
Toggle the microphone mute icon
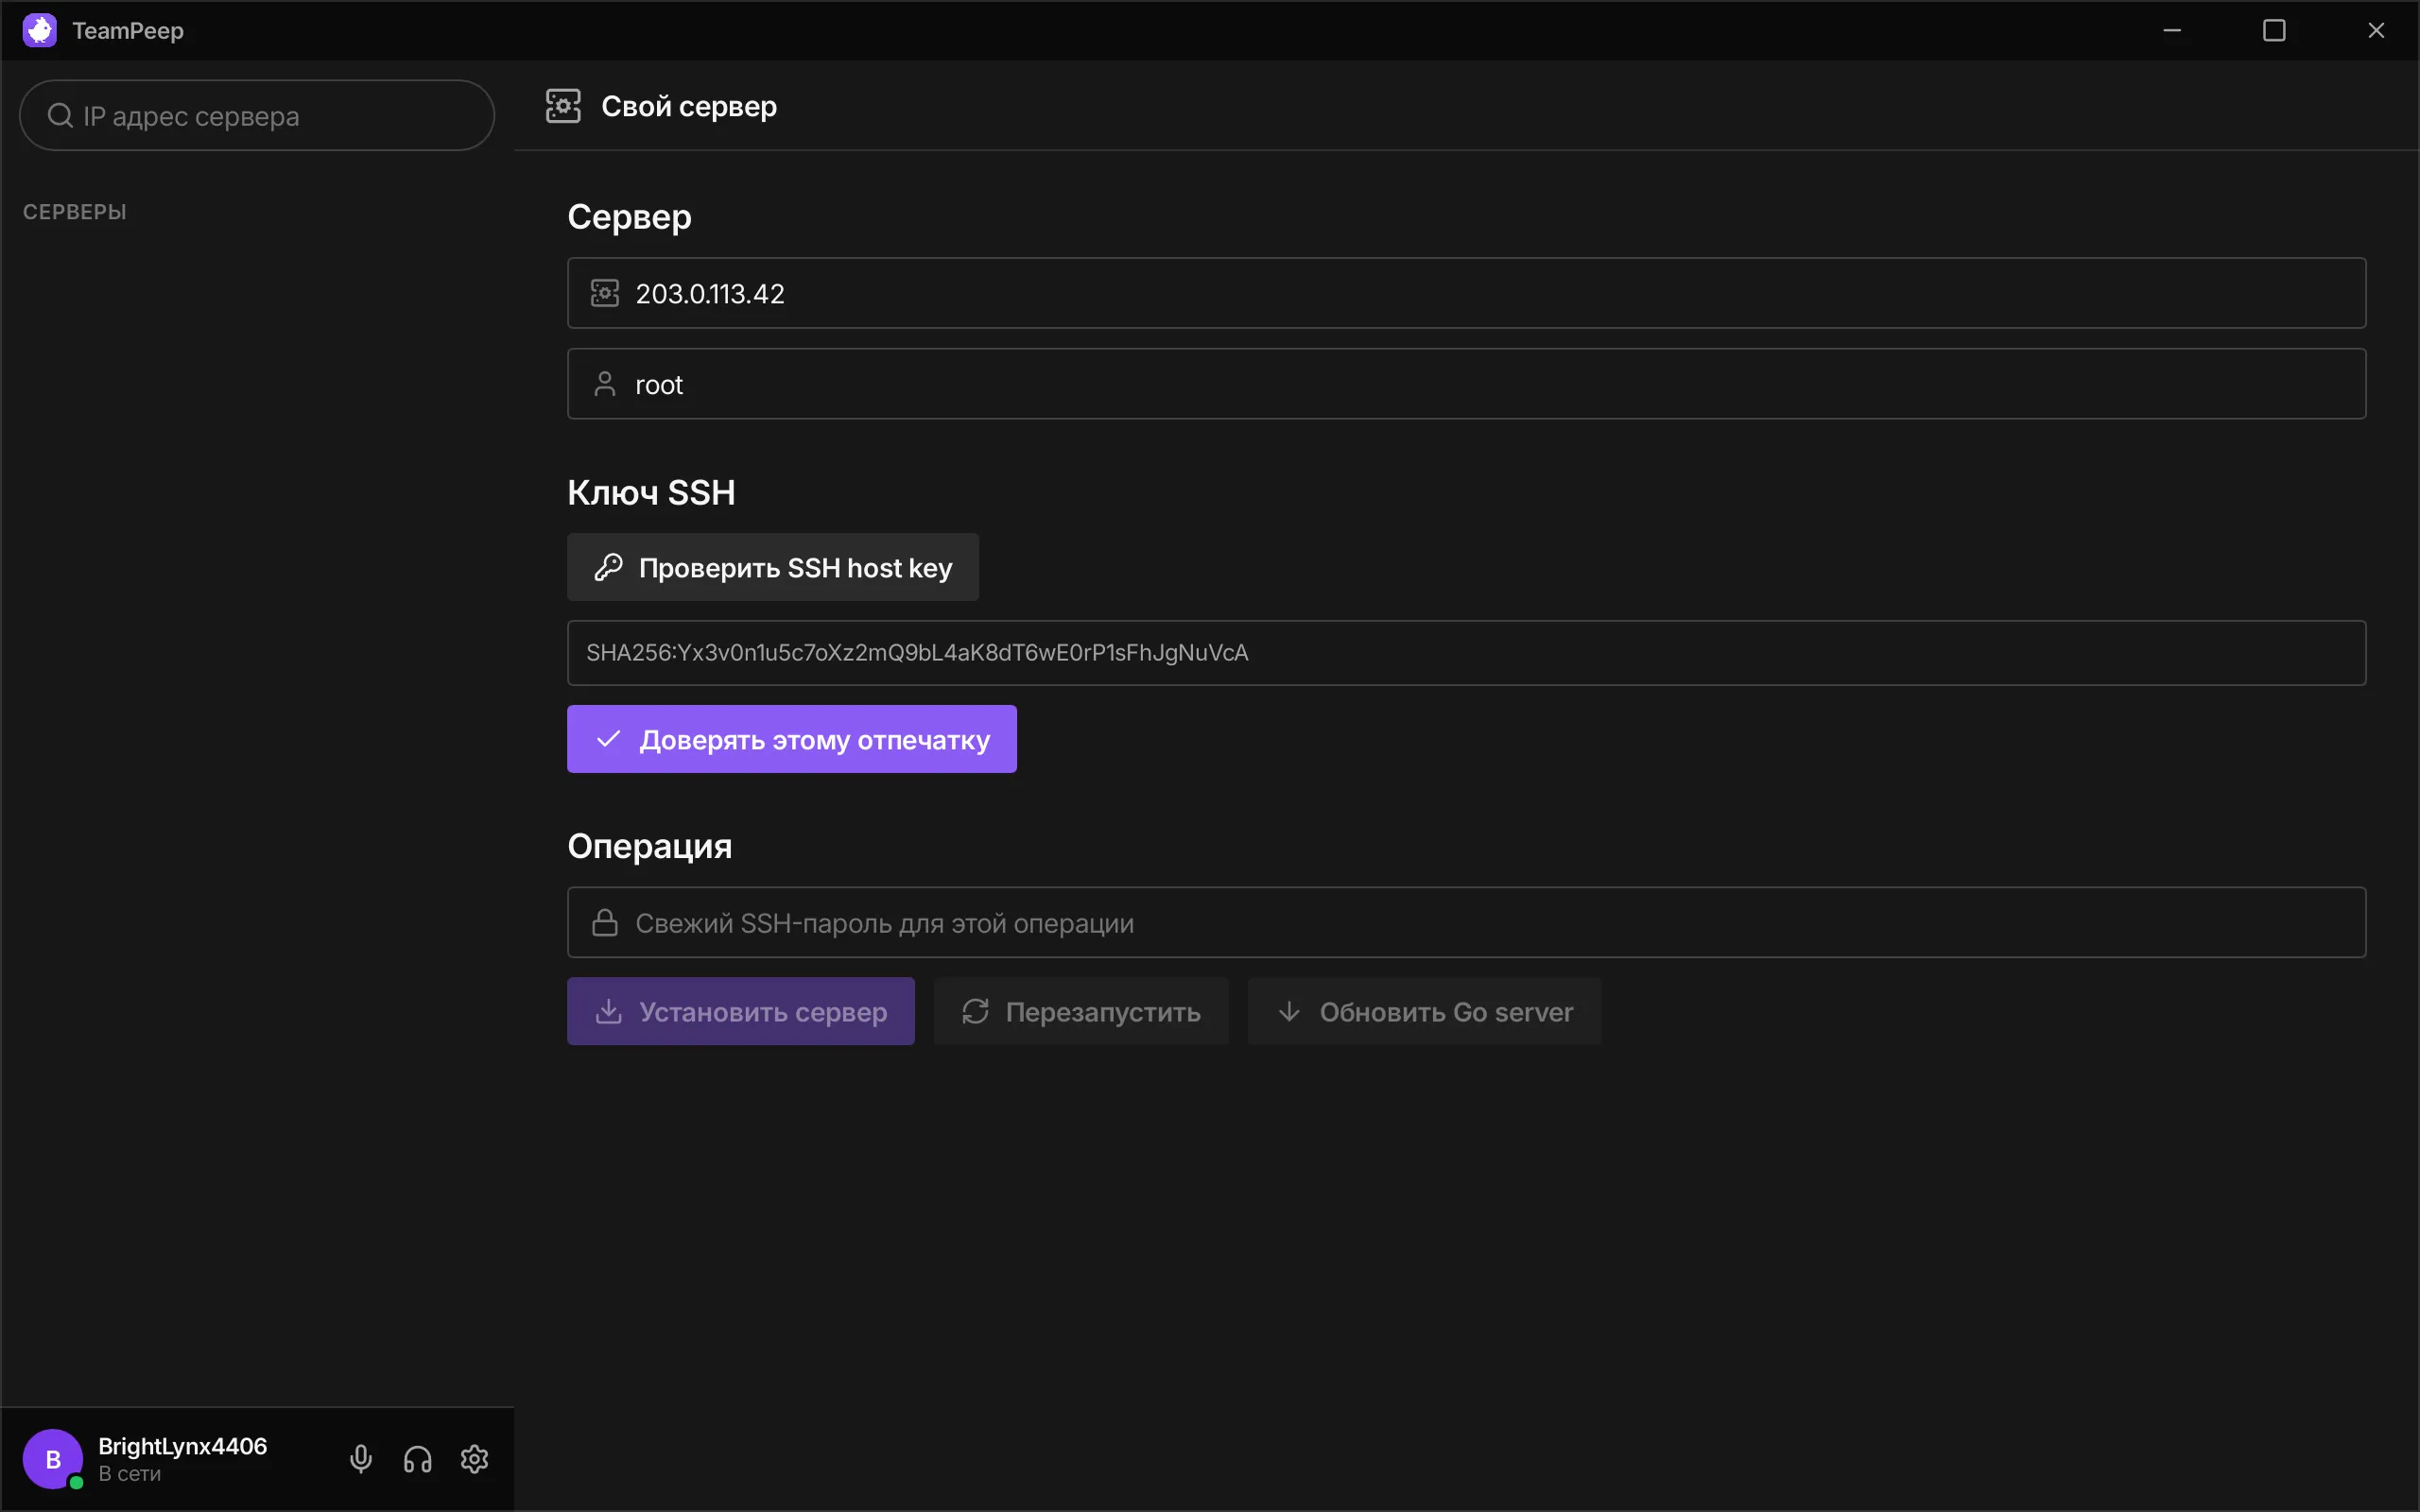click(361, 1459)
